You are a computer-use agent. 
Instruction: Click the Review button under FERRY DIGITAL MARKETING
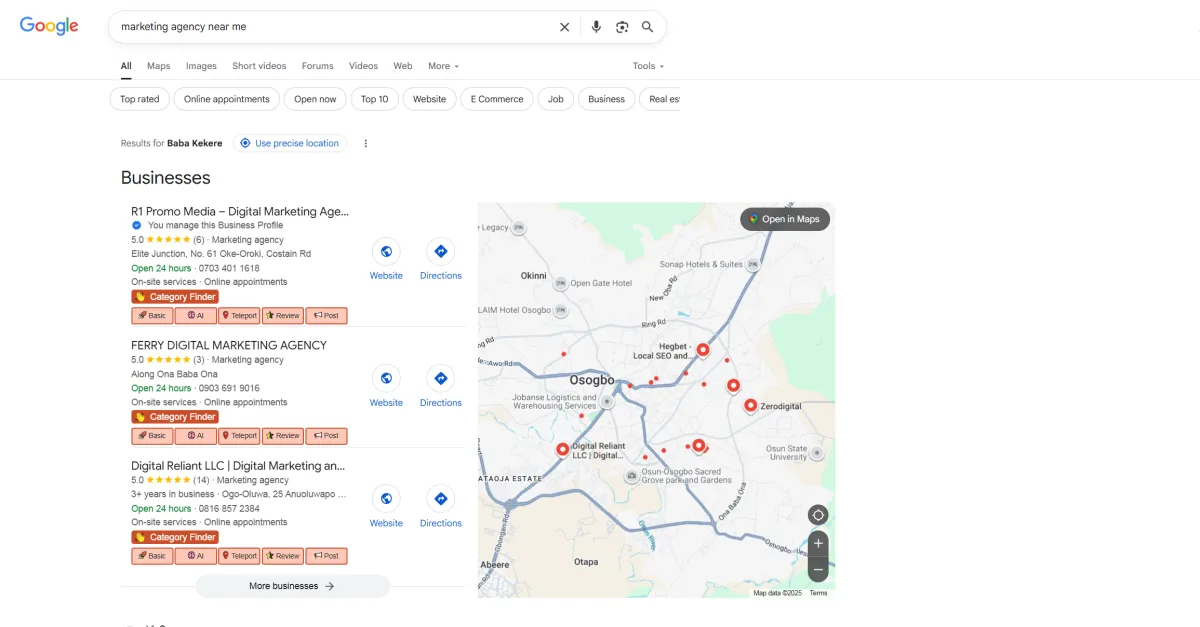coord(283,436)
